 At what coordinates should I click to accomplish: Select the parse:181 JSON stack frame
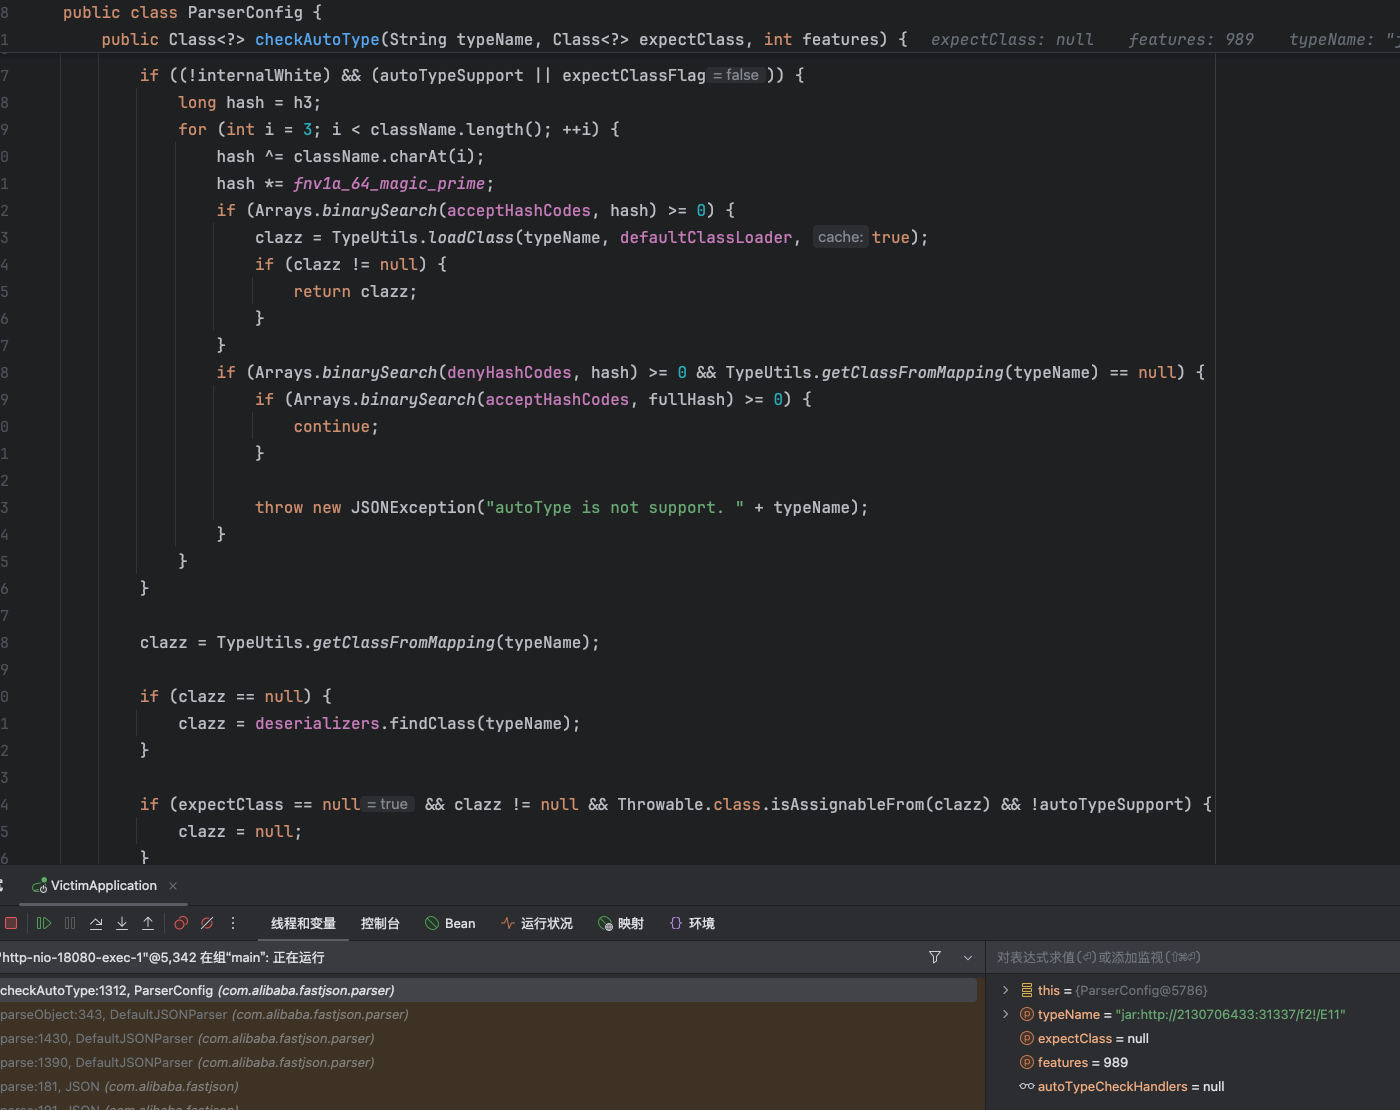[x=488, y=1086]
